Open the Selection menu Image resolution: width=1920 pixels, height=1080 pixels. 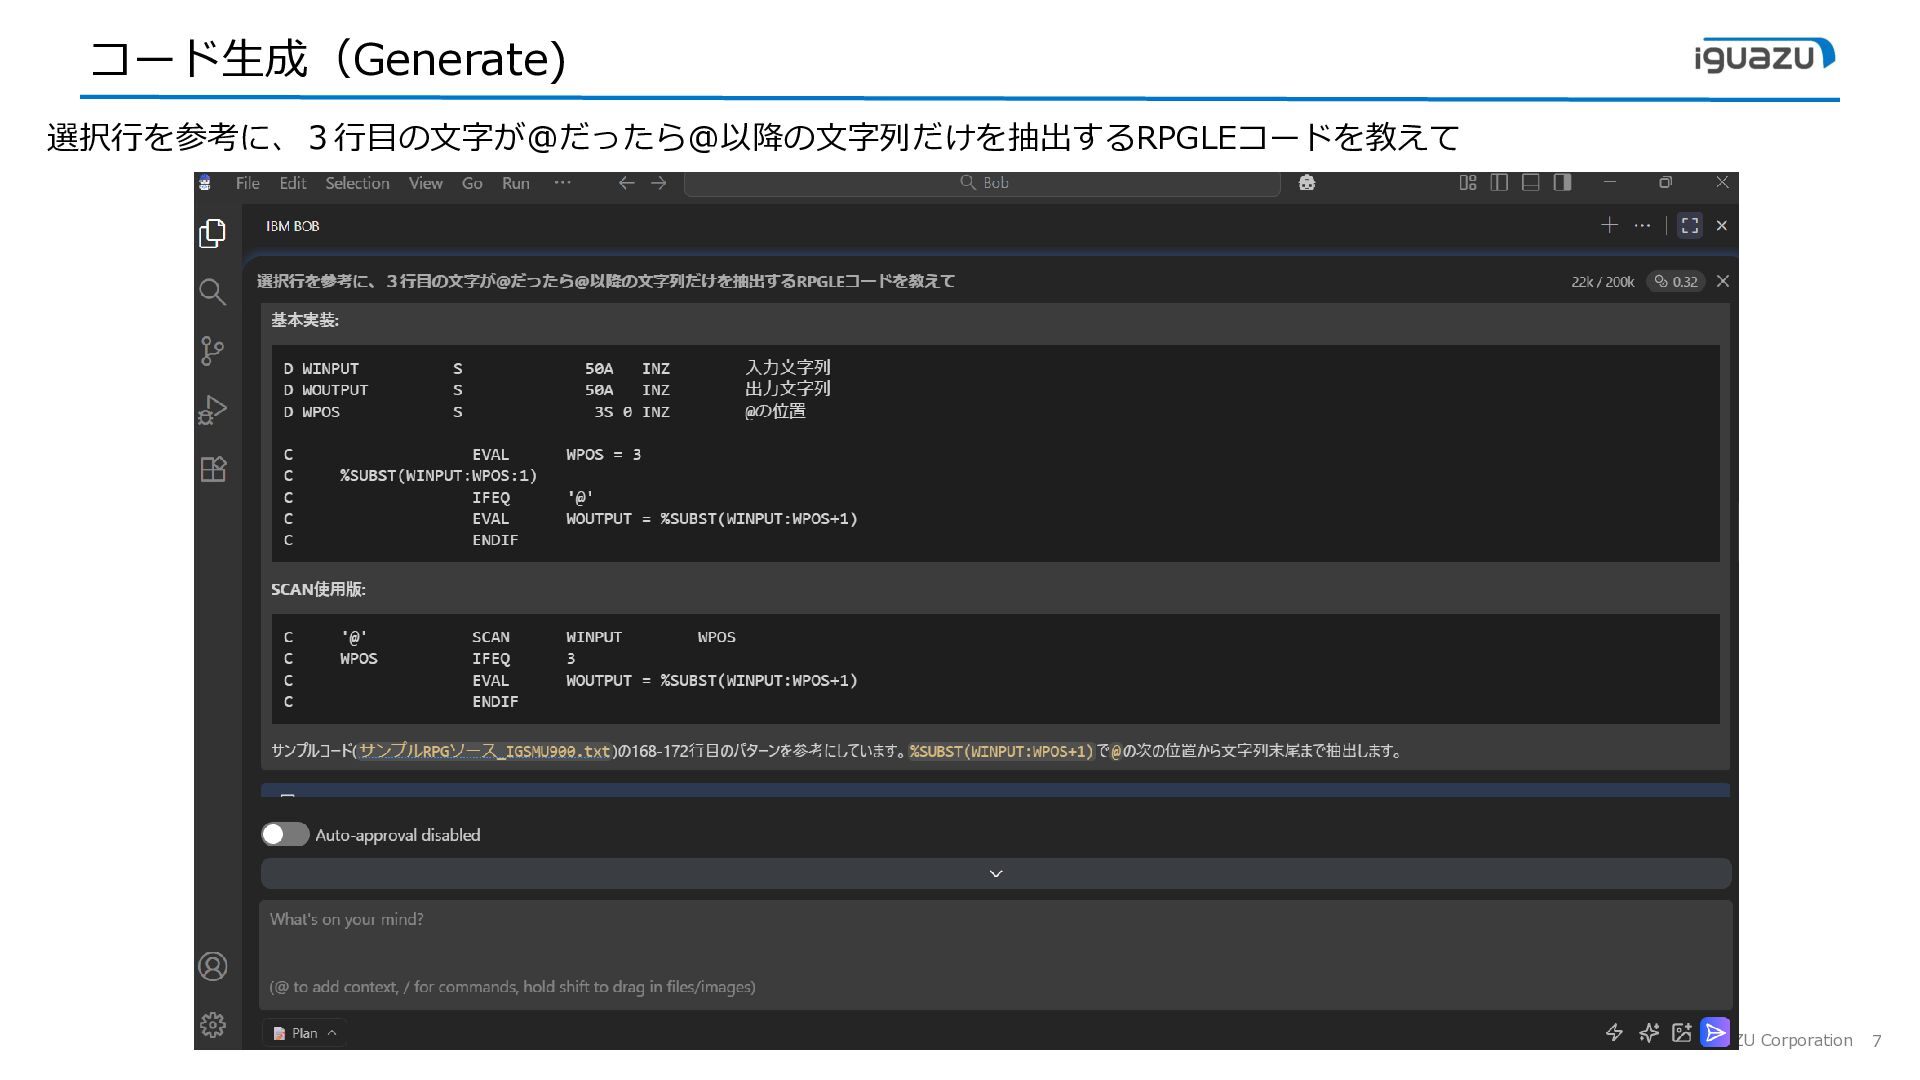pos(357,183)
